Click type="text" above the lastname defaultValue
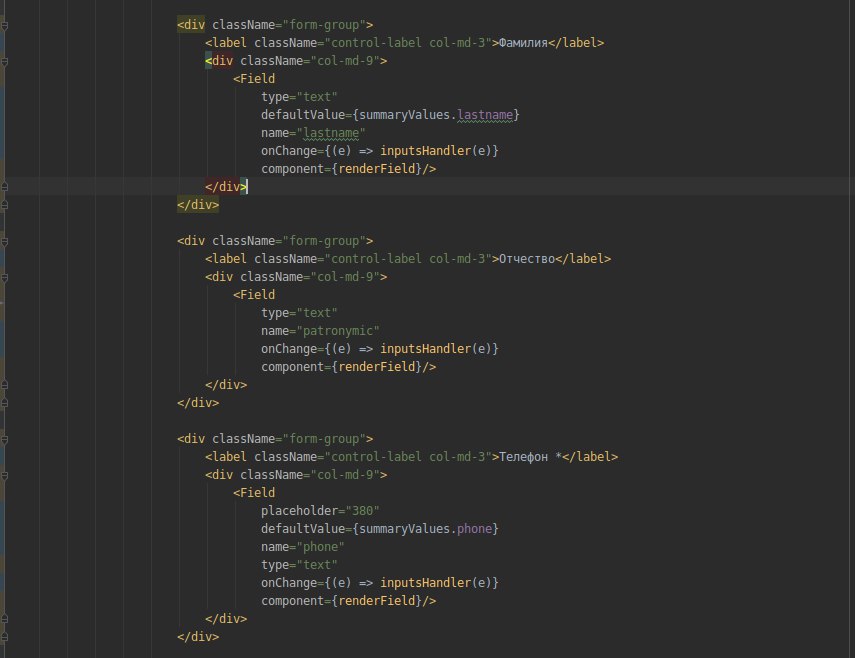The height and width of the screenshot is (658, 855). click(x=299, y=96)
